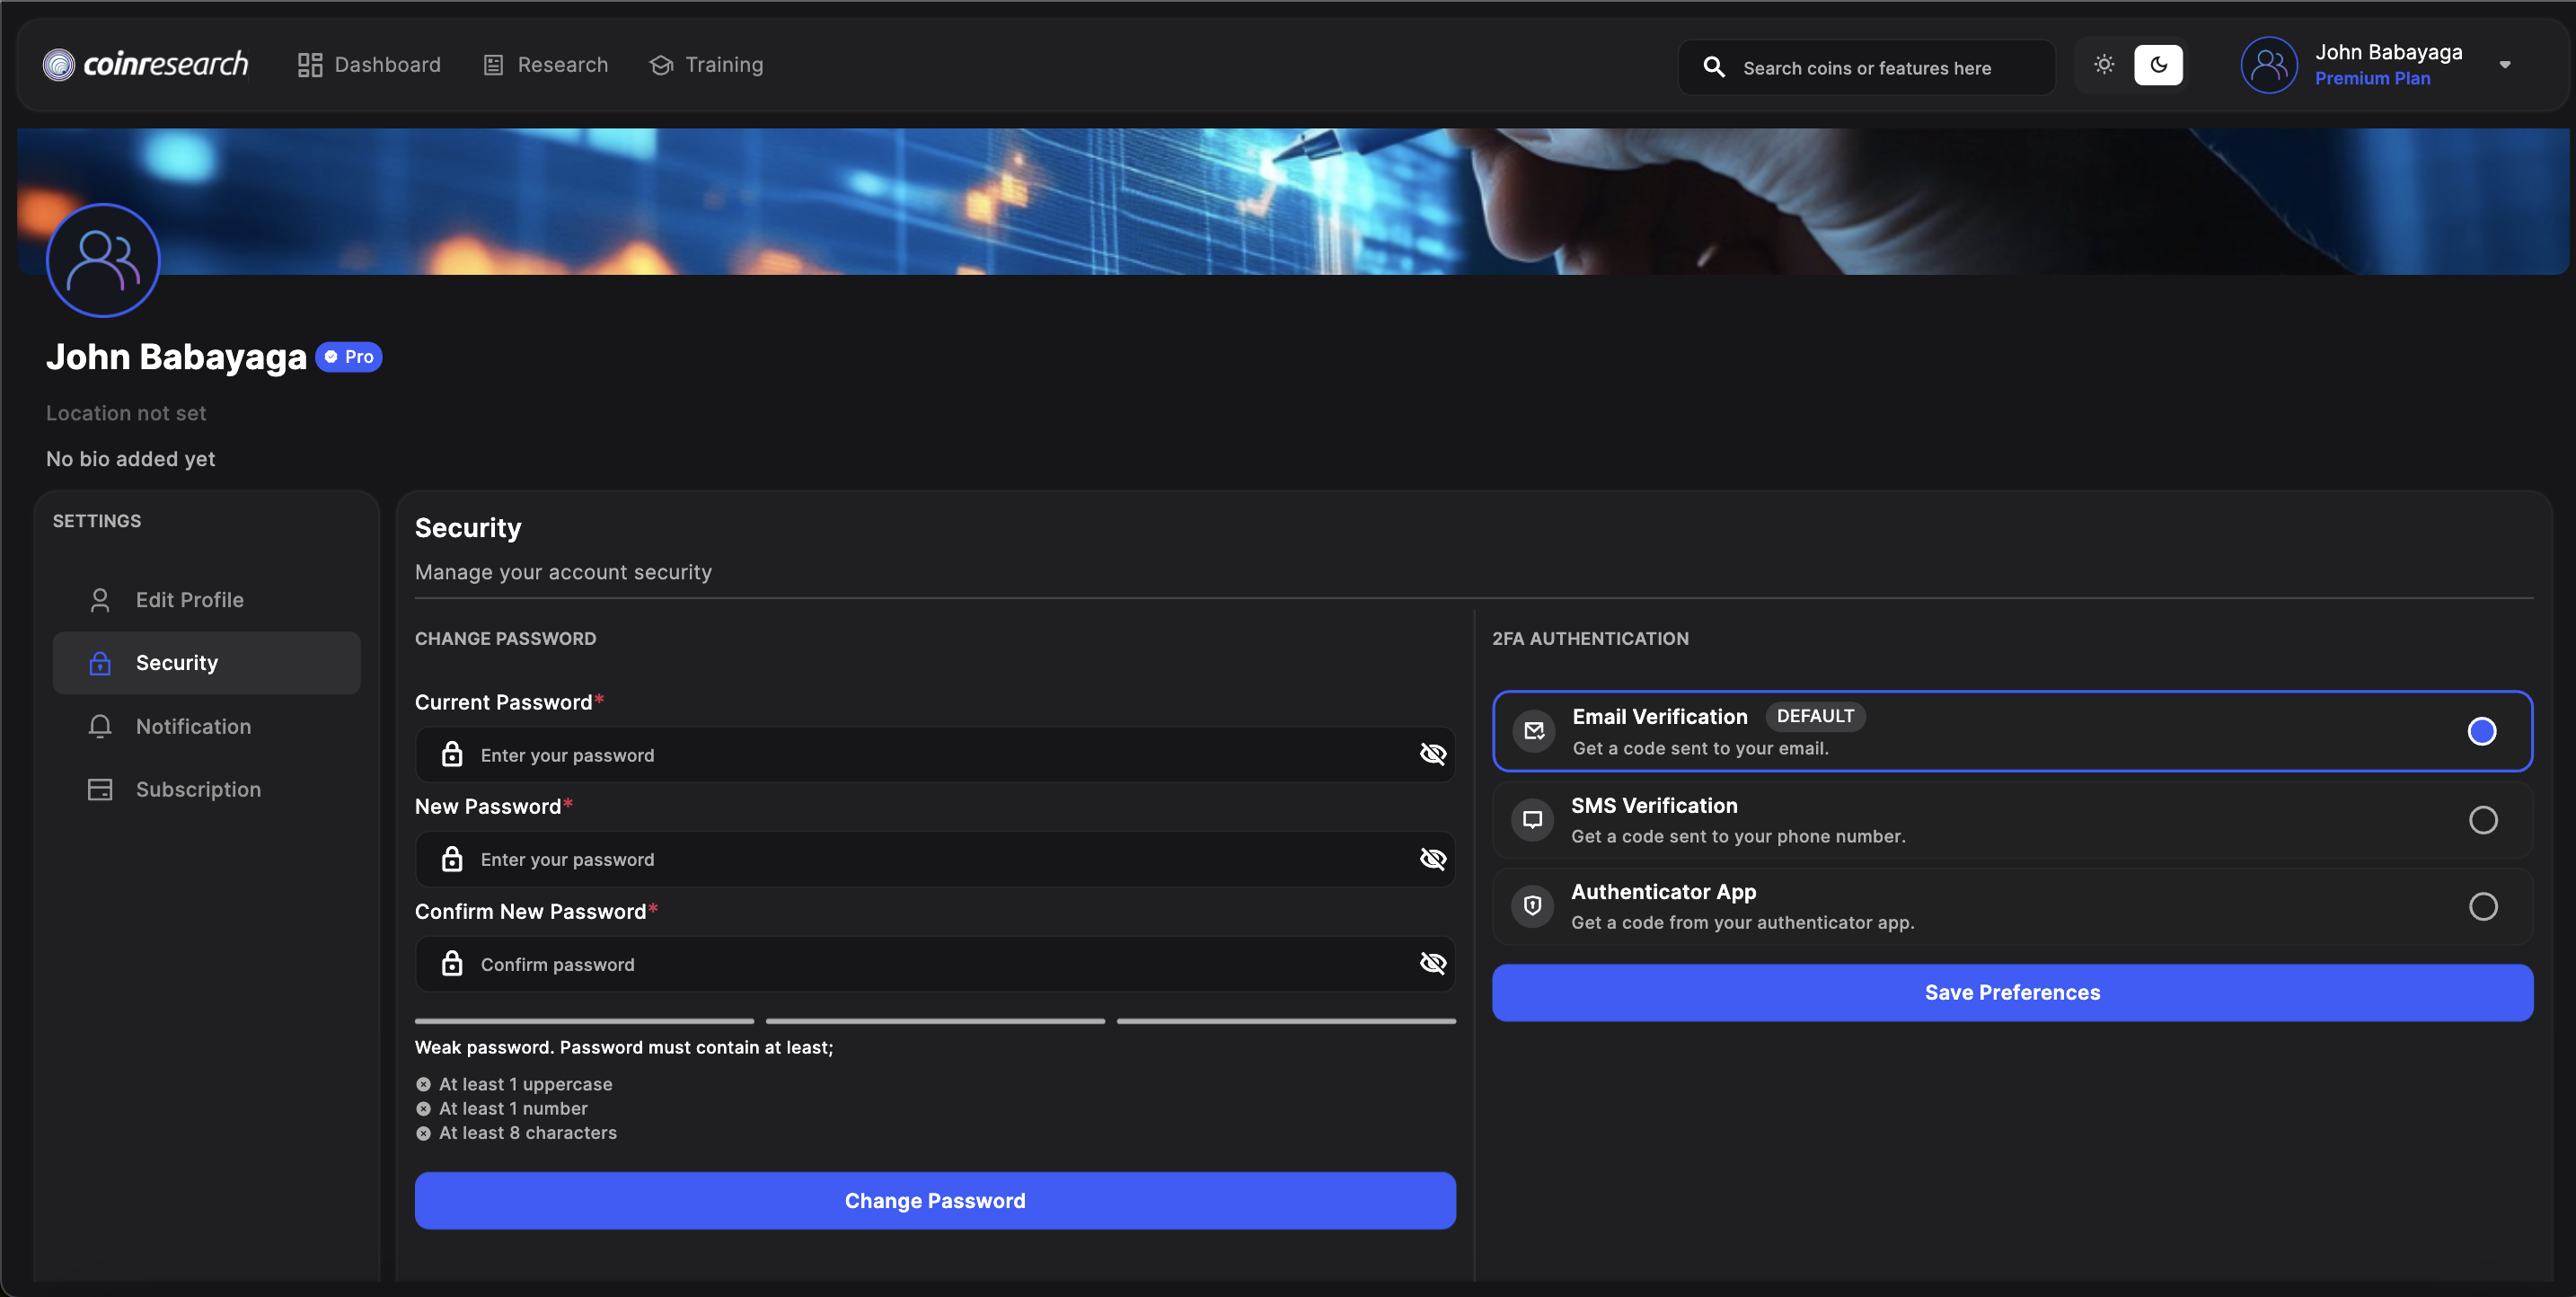Open Edit Profile settings

[x=206, y=600]
